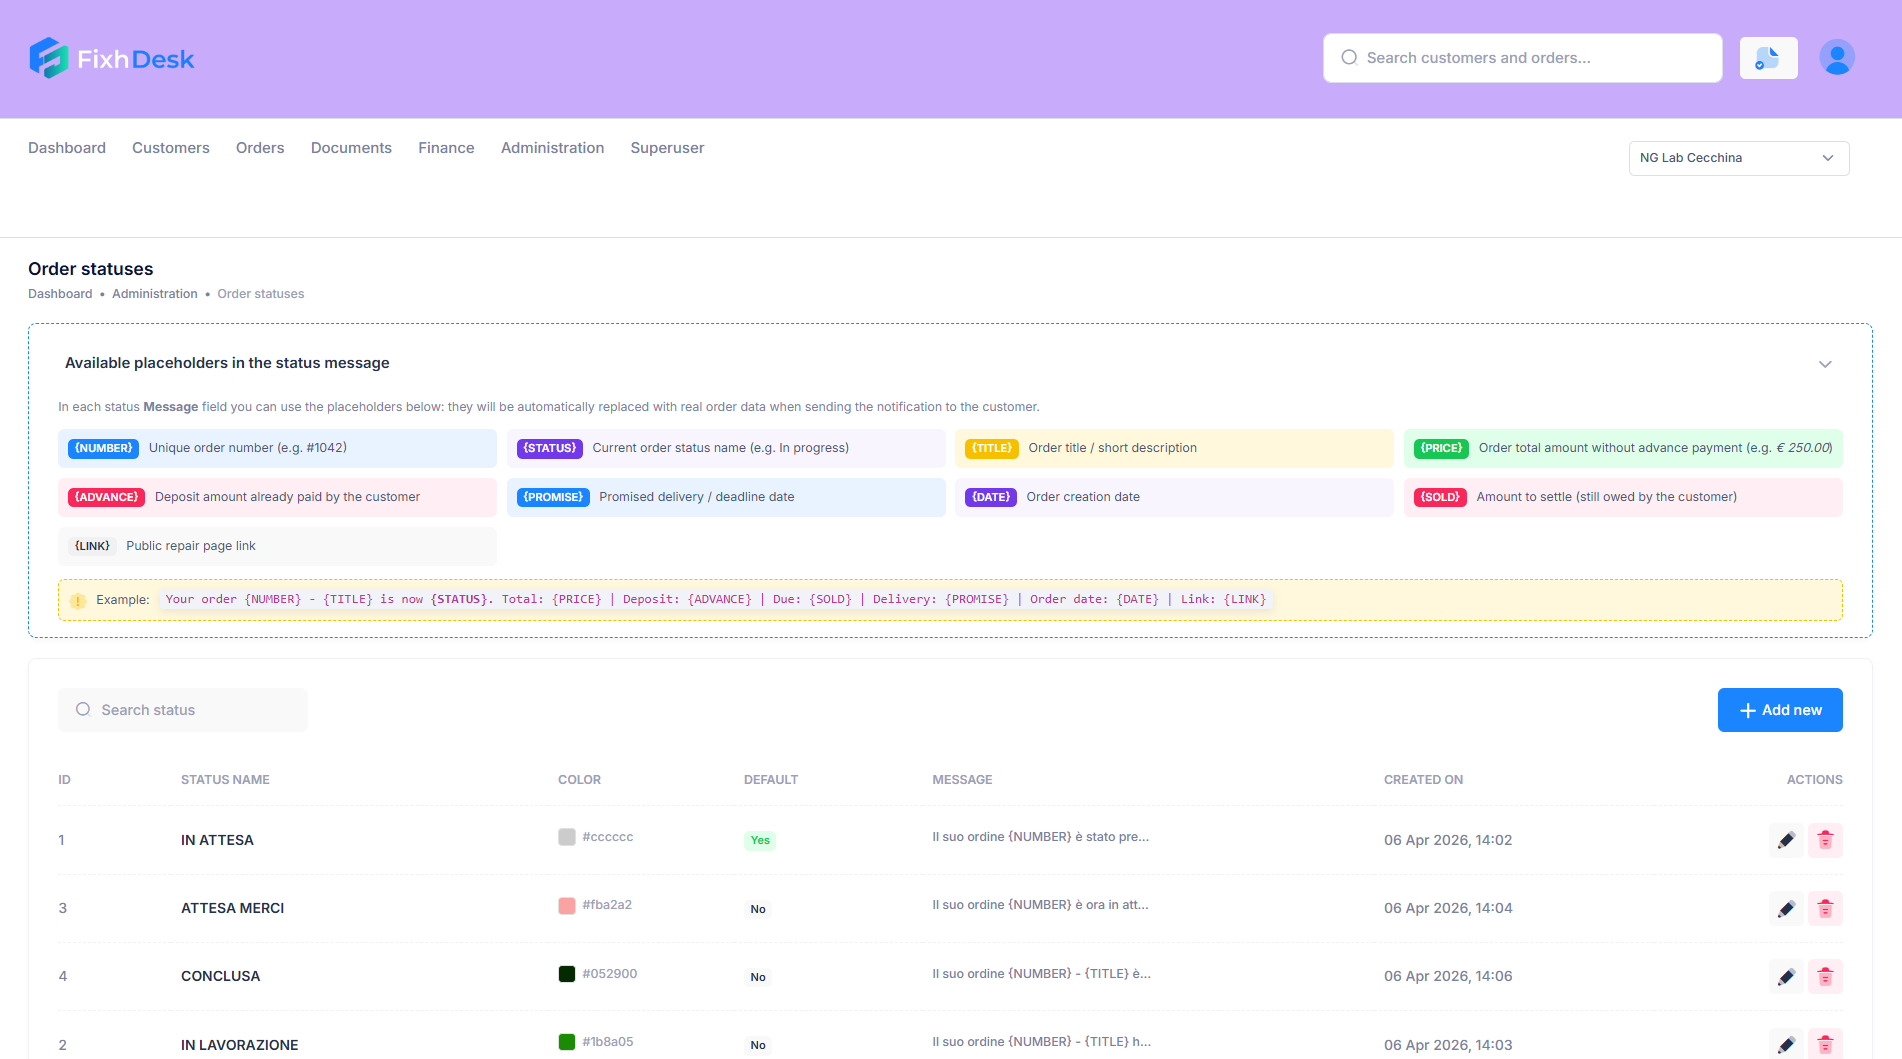Click the {LINK} placeholder badge
Image resolution: width=1902 pixels, height=1059 pixels.
click(x=92, y=546)
